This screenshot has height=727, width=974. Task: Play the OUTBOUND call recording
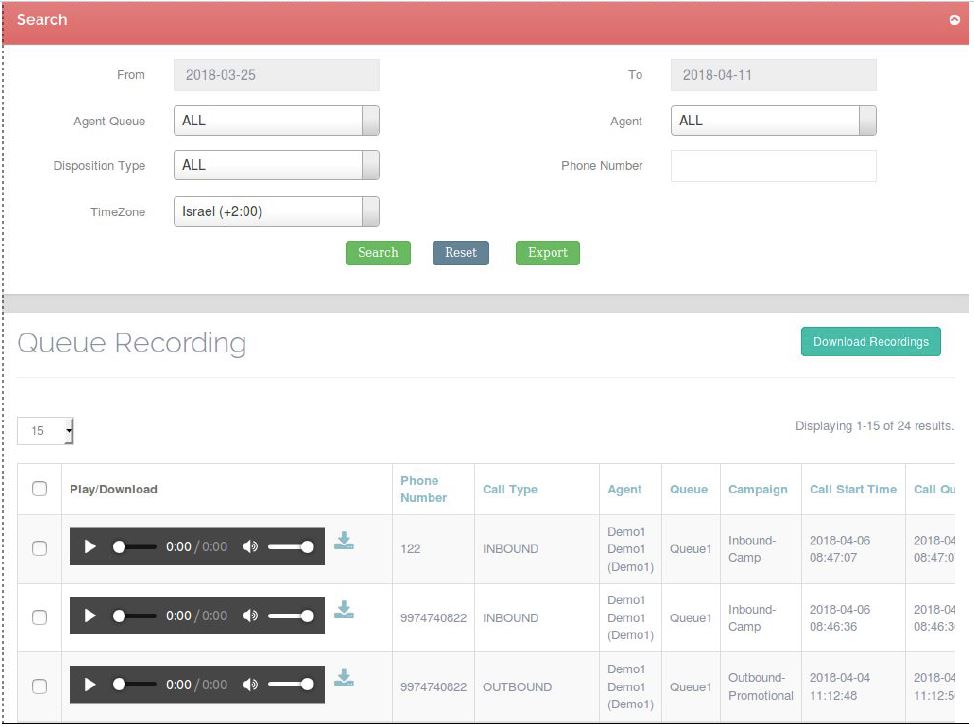90,685
